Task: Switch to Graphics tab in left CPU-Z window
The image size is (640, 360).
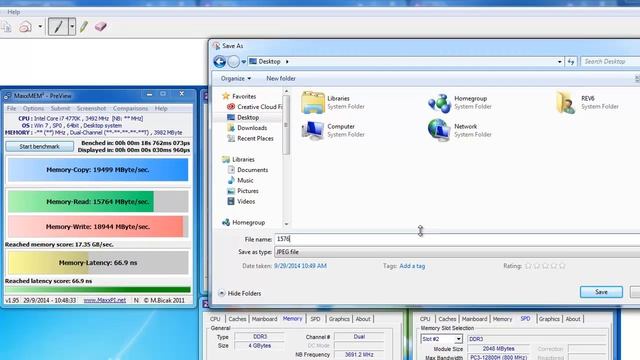Action: pos(339,319)
